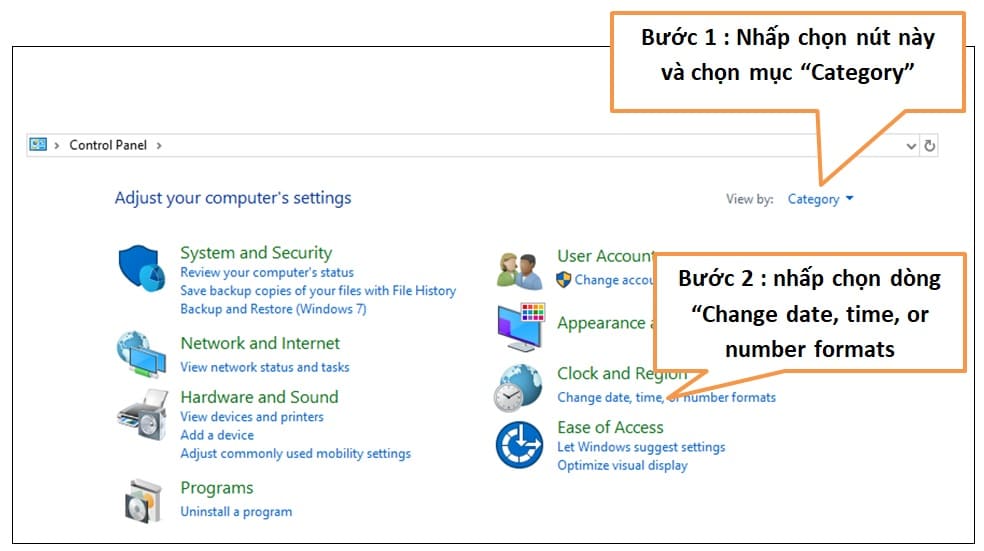Screen dimensions: 984x551
Task: Click the Programs box icon
Action: point(141,499)
